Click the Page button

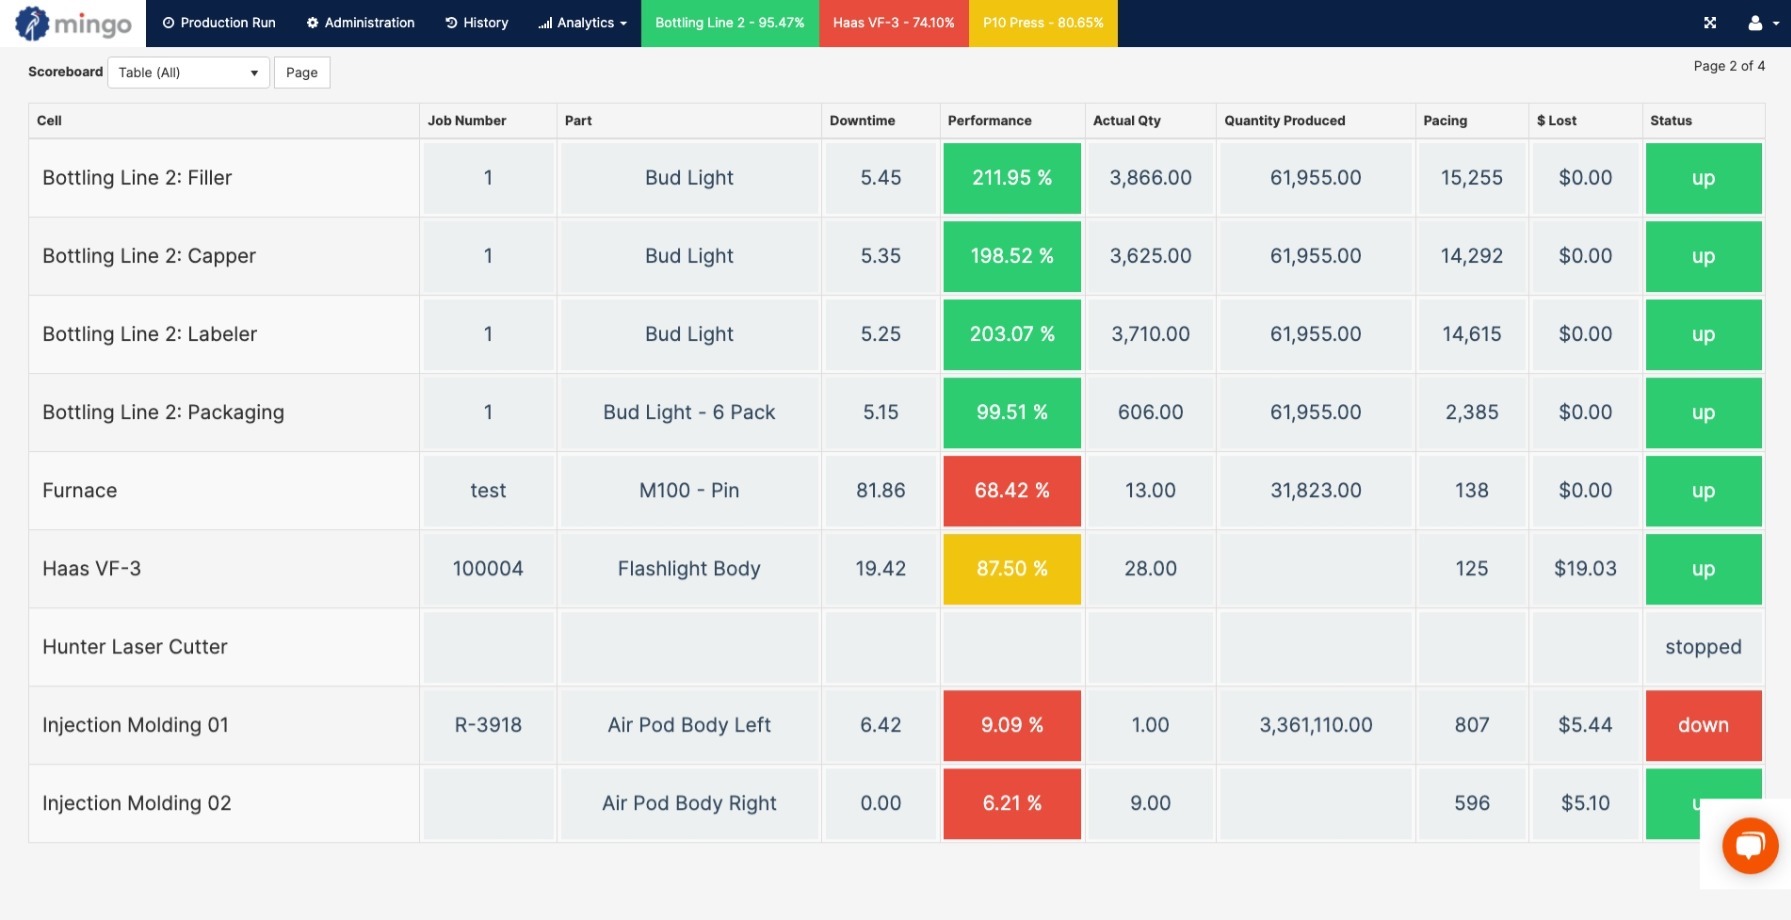(301, 72)
